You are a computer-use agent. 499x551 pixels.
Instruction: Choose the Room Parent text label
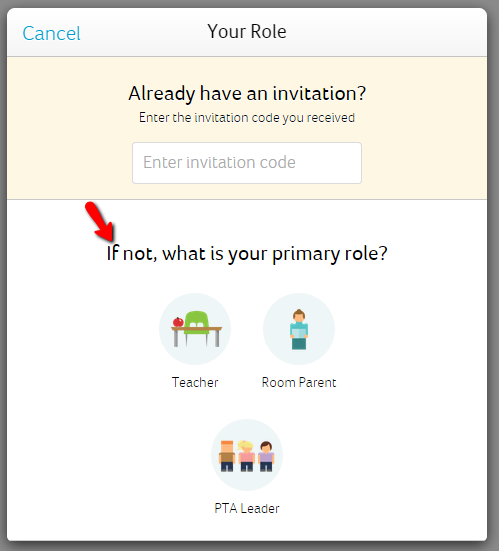pyautogui.click(x=299, y=382)
